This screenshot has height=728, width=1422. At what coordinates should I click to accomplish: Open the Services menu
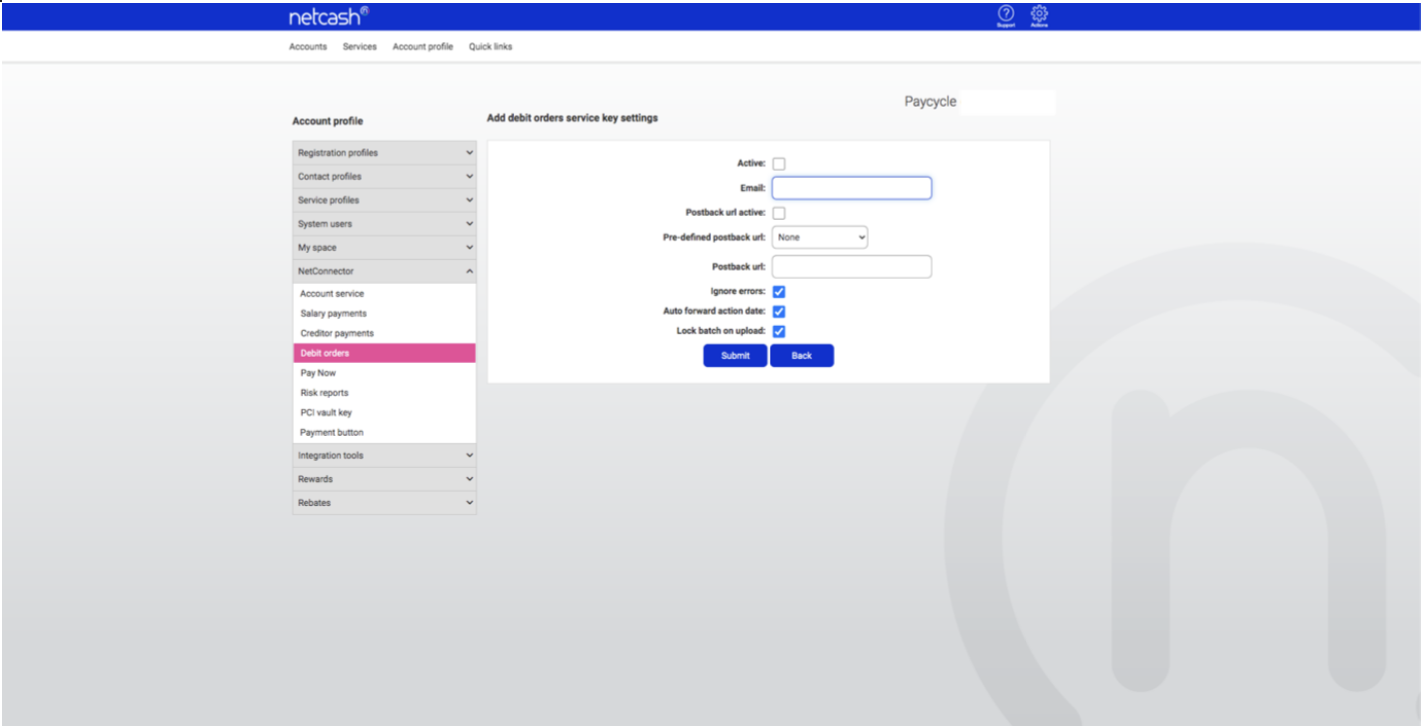tap(360, 47)
